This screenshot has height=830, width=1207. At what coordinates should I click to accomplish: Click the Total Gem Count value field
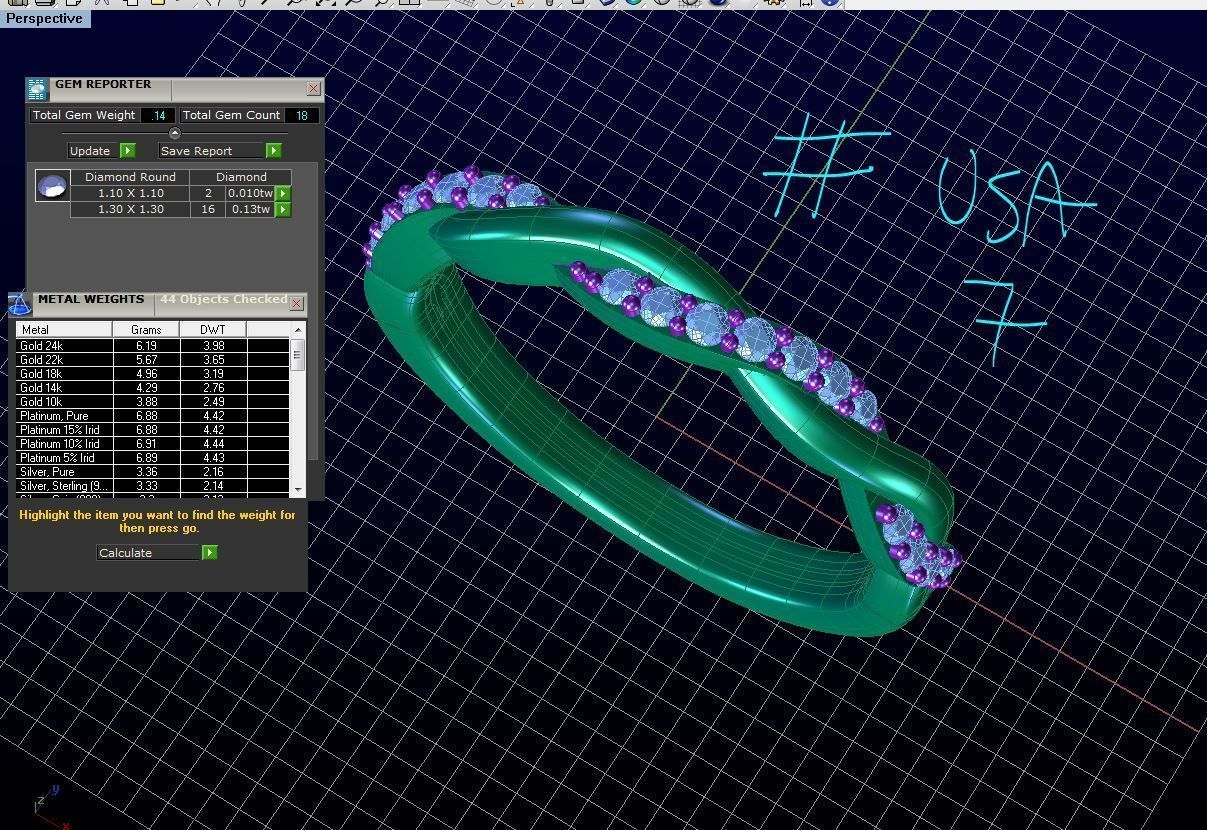point(301,115)
